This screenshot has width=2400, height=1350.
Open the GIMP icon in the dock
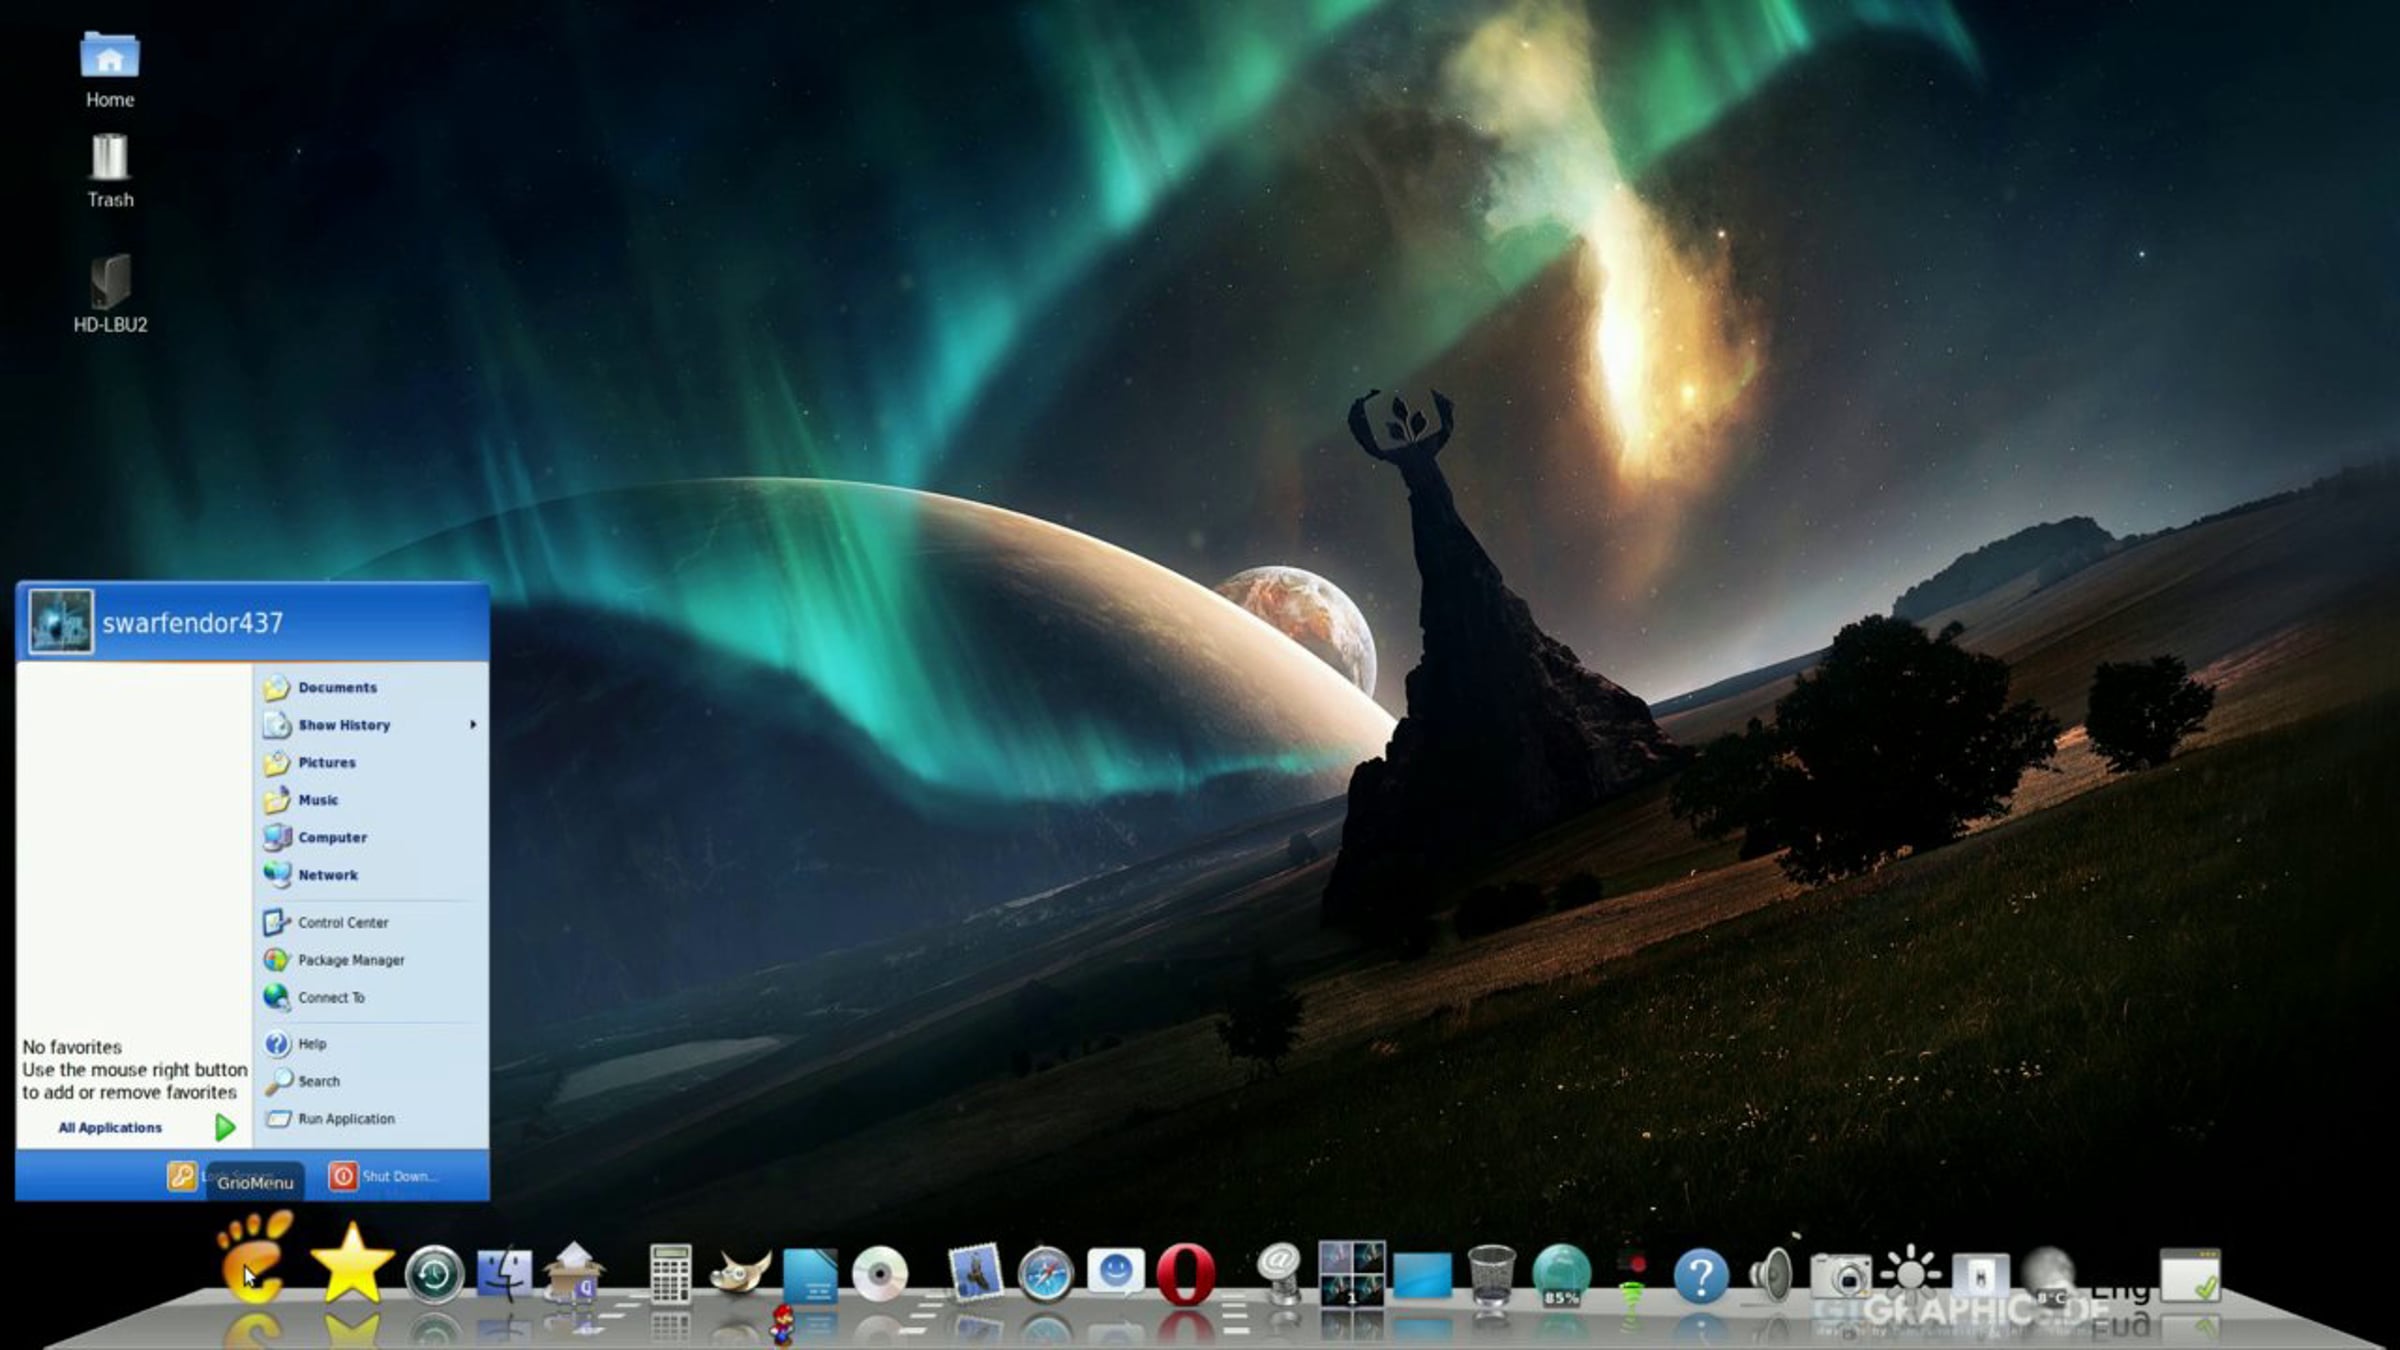[x=740, y=1274]
